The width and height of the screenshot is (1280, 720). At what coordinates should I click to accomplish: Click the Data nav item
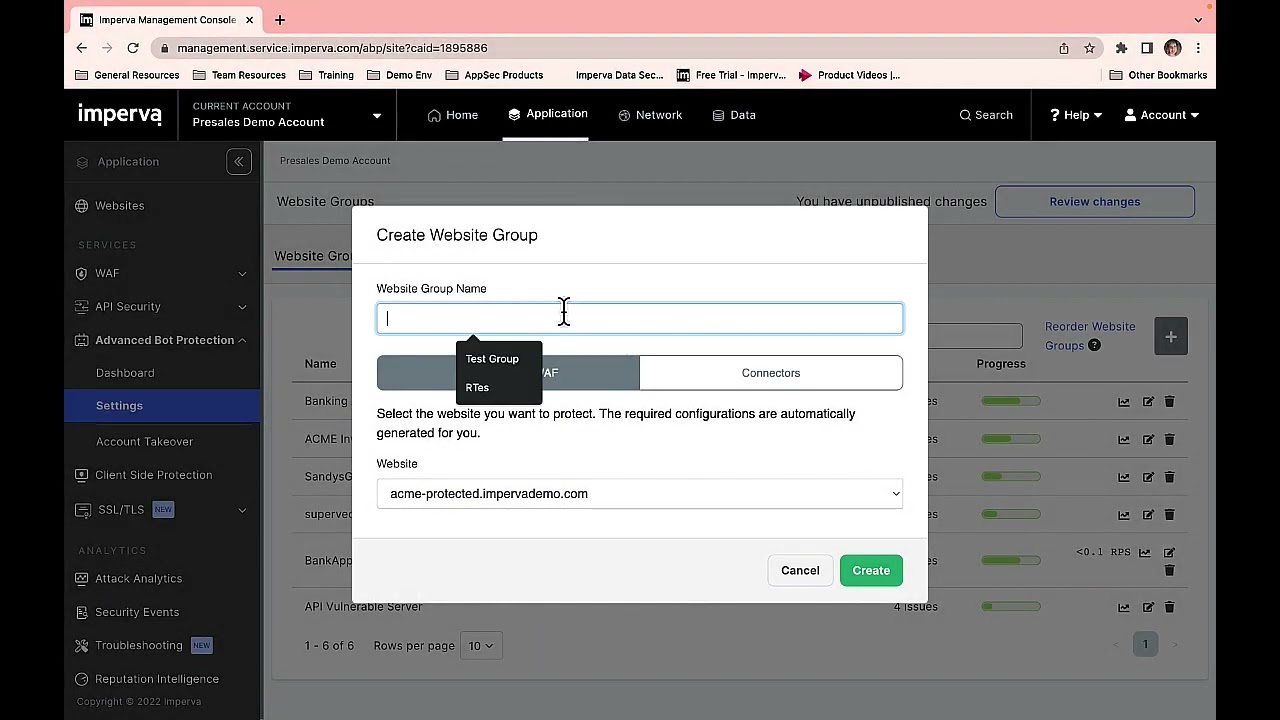734,115
